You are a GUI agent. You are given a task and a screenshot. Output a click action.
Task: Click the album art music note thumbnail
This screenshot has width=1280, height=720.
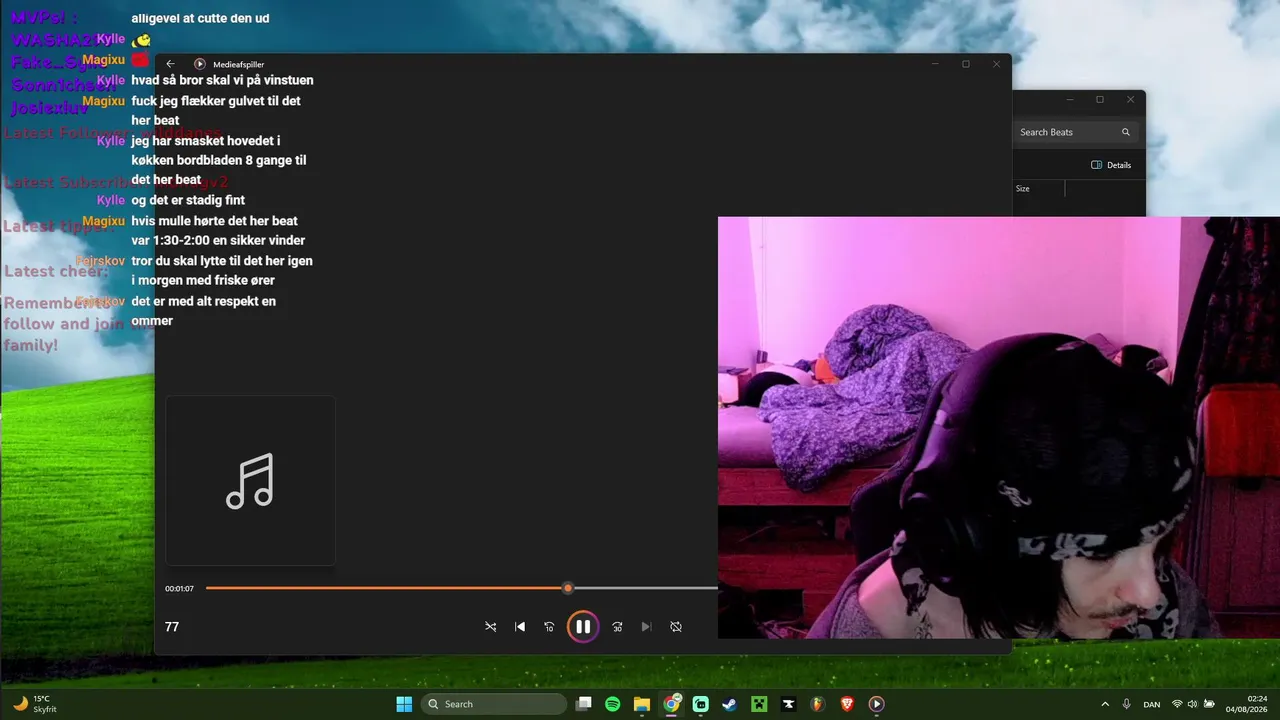tap(250, 481)
